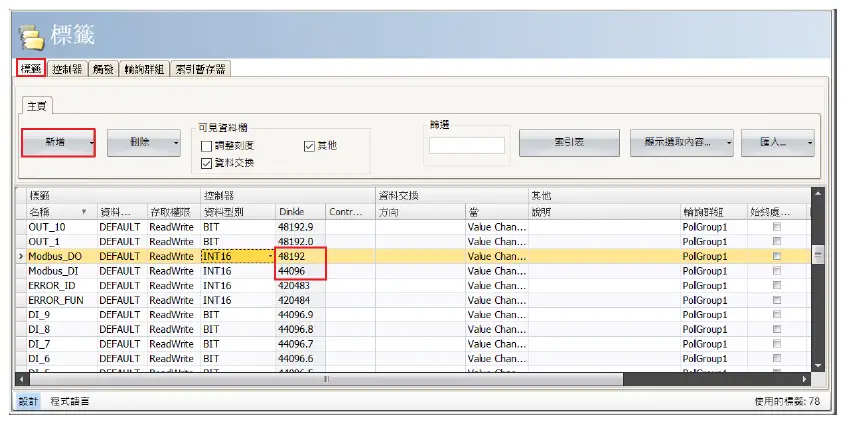
Task: Toggle the 始終處 checkbox for ERROR_FUN
Action: 777,300
